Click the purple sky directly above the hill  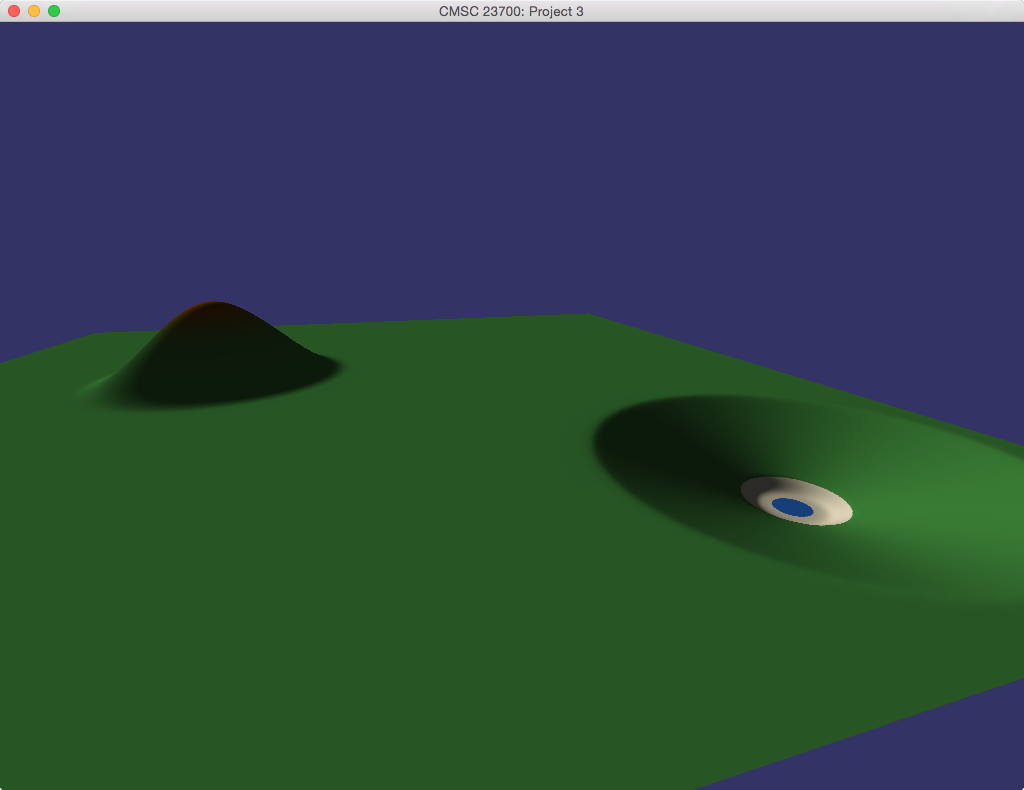(214, 200)
